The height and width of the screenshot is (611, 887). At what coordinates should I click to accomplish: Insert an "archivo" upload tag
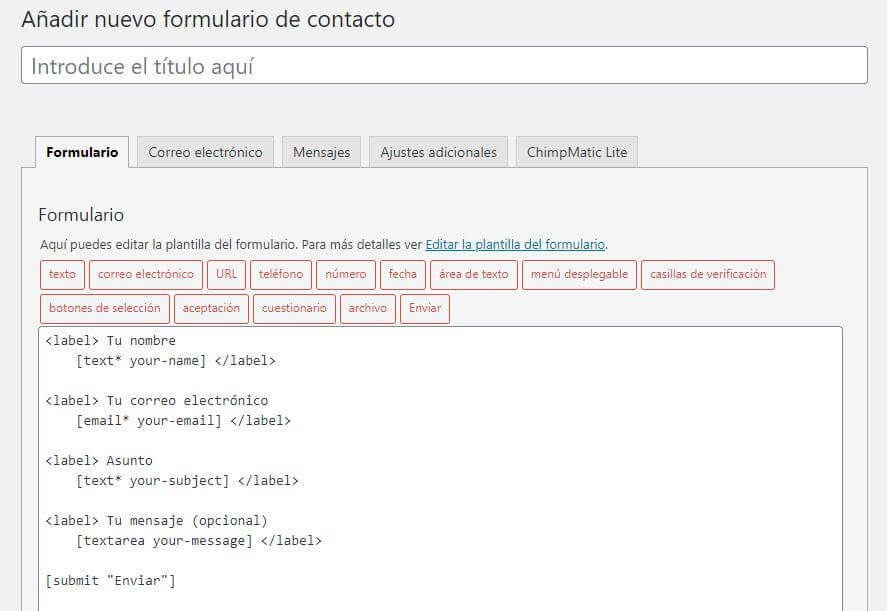(367, 308)
